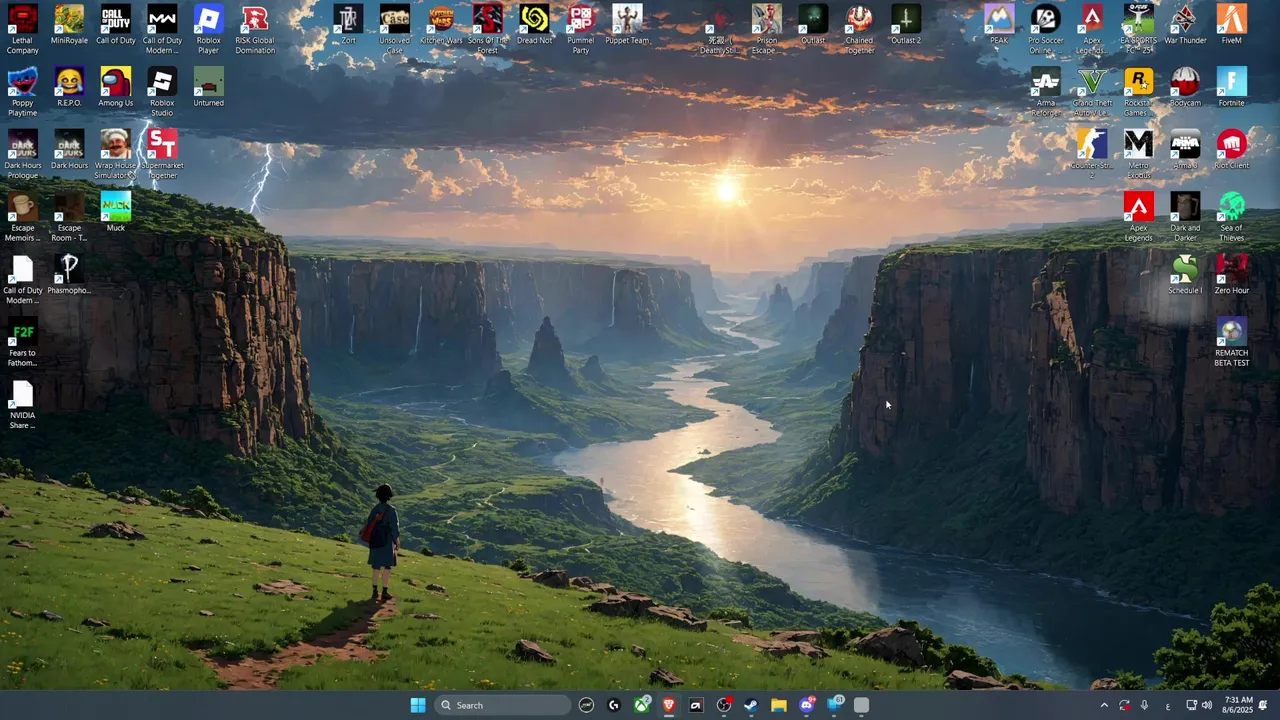Open the clock showing 7:31 AM
Image resolution: width=1280 pixels, height=720 pixels.
point(1237,705)
